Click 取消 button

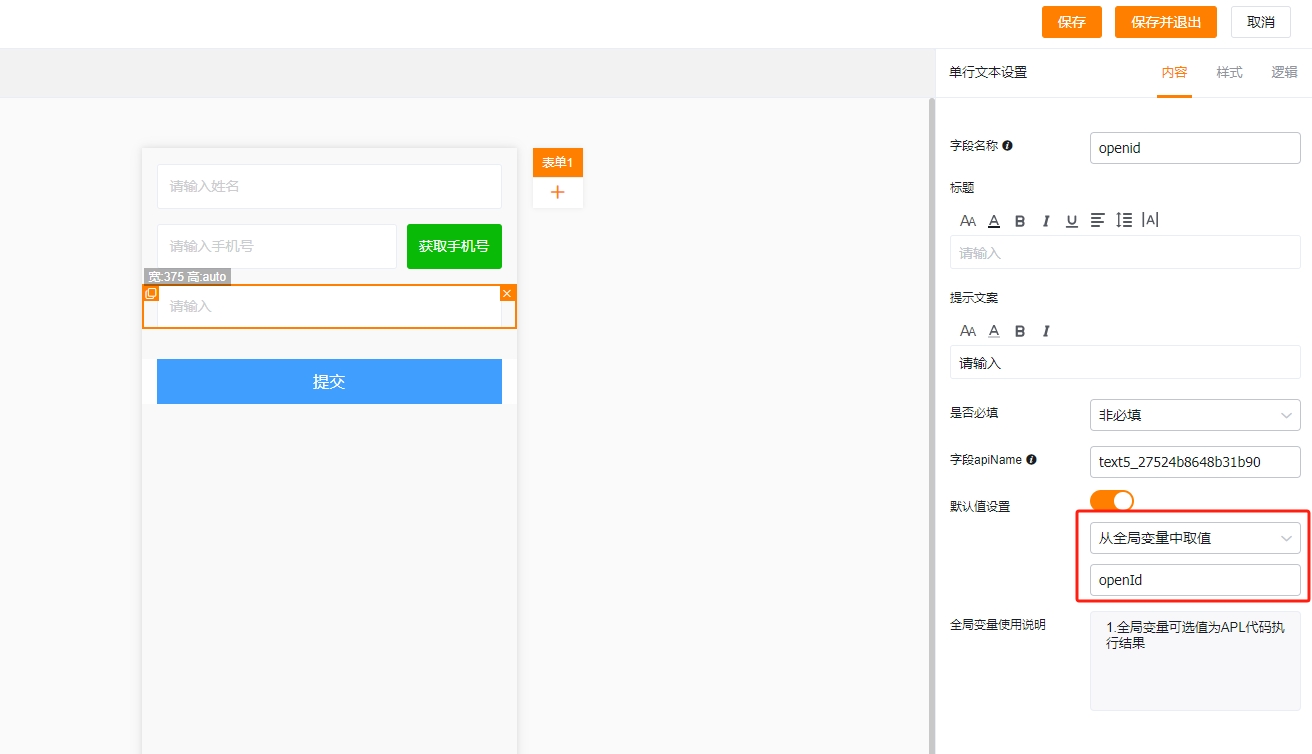click(x=1261, y=22)
